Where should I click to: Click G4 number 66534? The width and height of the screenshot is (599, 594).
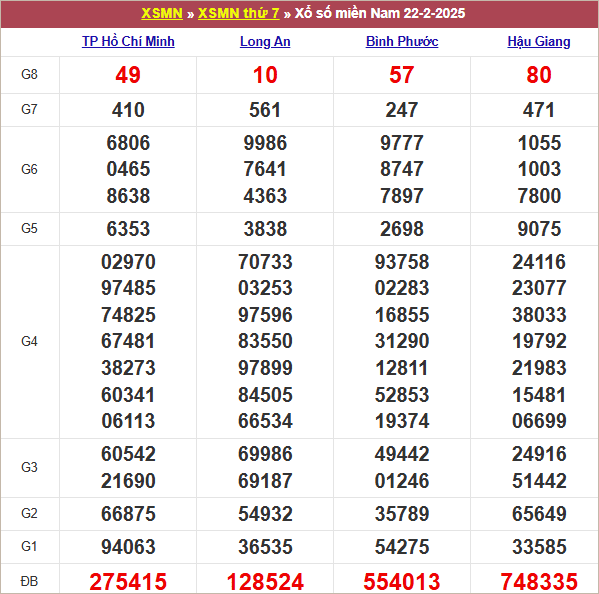[x=265, y=421]
